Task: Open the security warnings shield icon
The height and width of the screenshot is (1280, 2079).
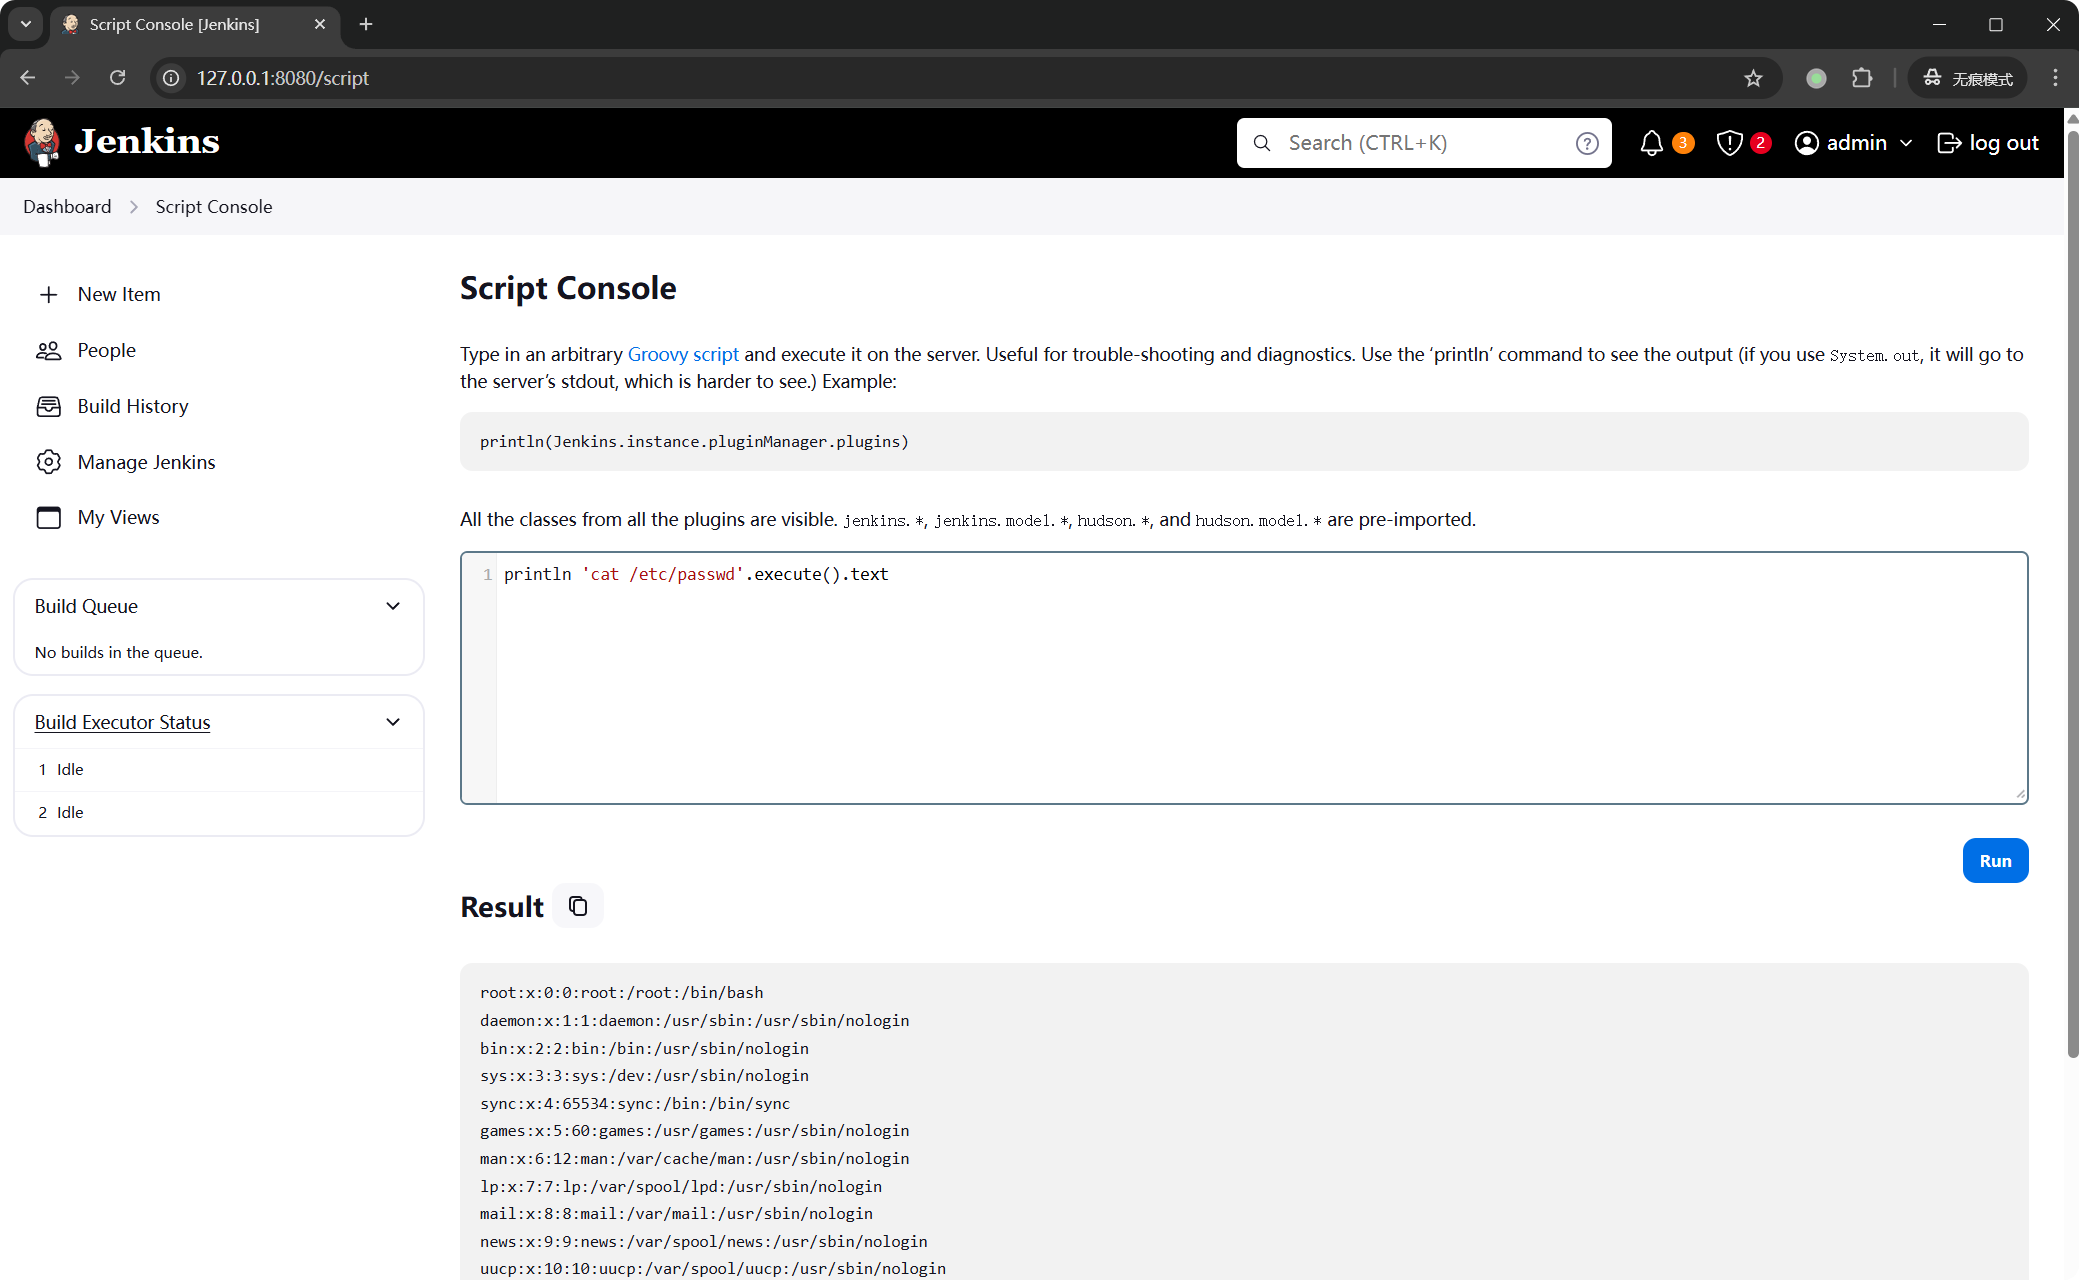Action: pyautogui.click(x=1729, y=143)
